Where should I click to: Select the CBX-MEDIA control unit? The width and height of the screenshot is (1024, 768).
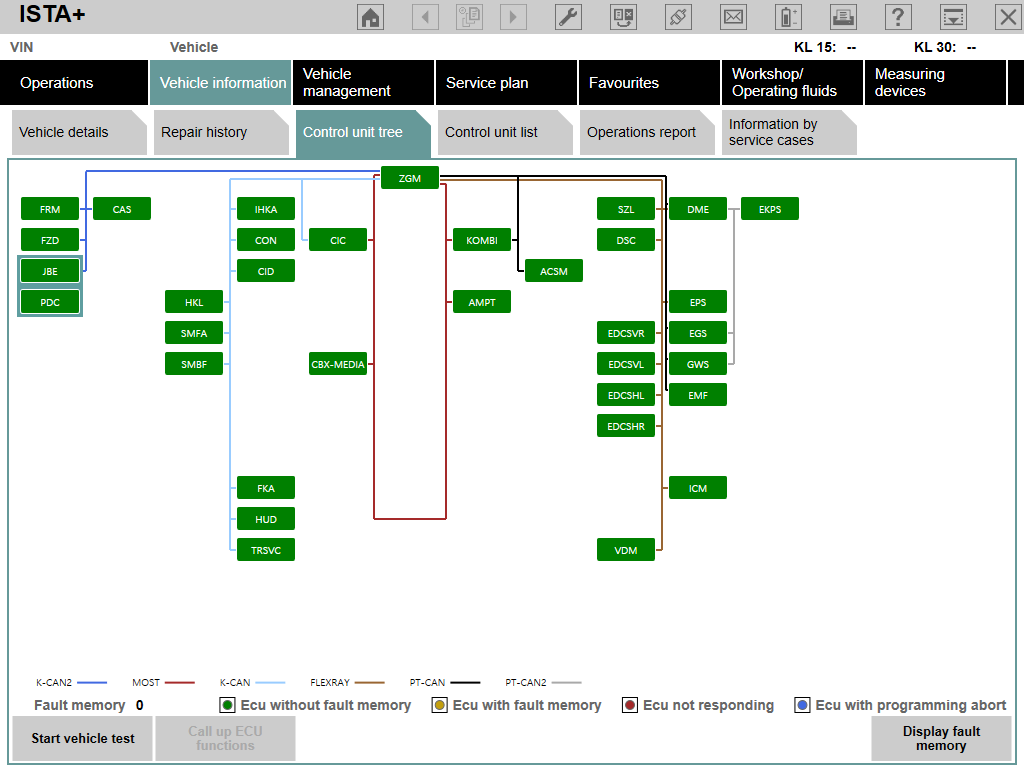coord(338,364)
